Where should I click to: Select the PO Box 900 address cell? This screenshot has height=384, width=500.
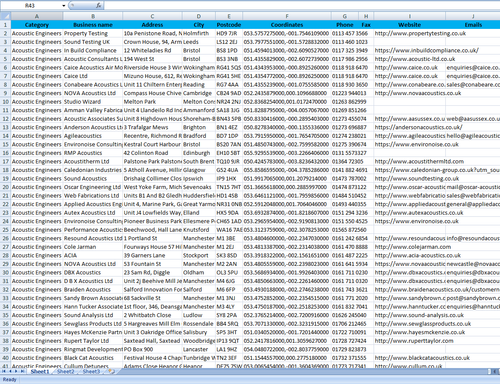[152, 350]
